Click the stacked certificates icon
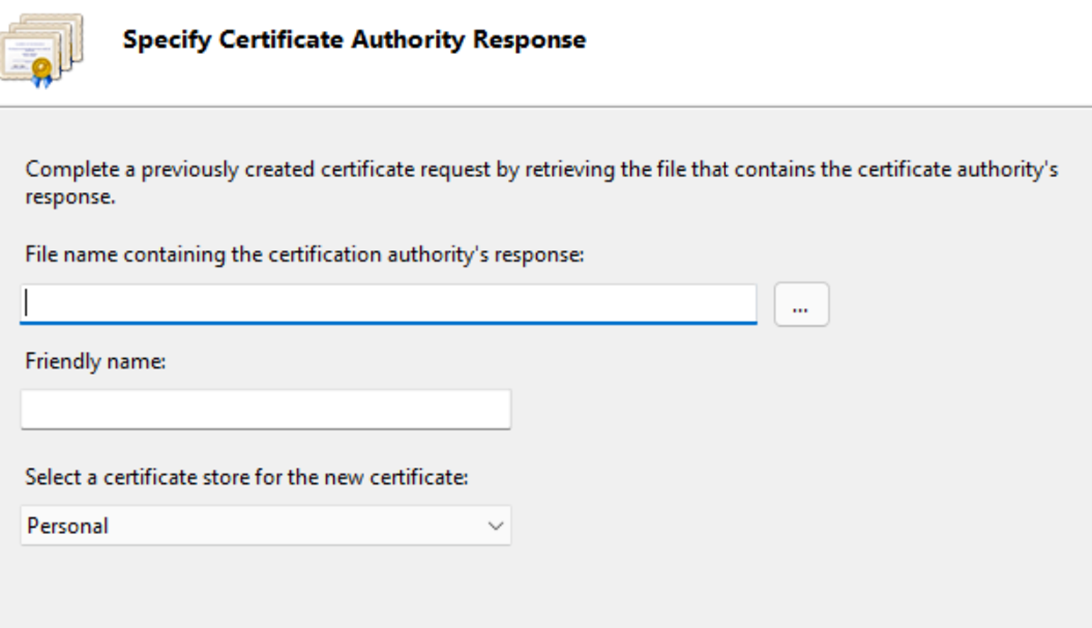The image size is (1092, 628). coord(42,50)
